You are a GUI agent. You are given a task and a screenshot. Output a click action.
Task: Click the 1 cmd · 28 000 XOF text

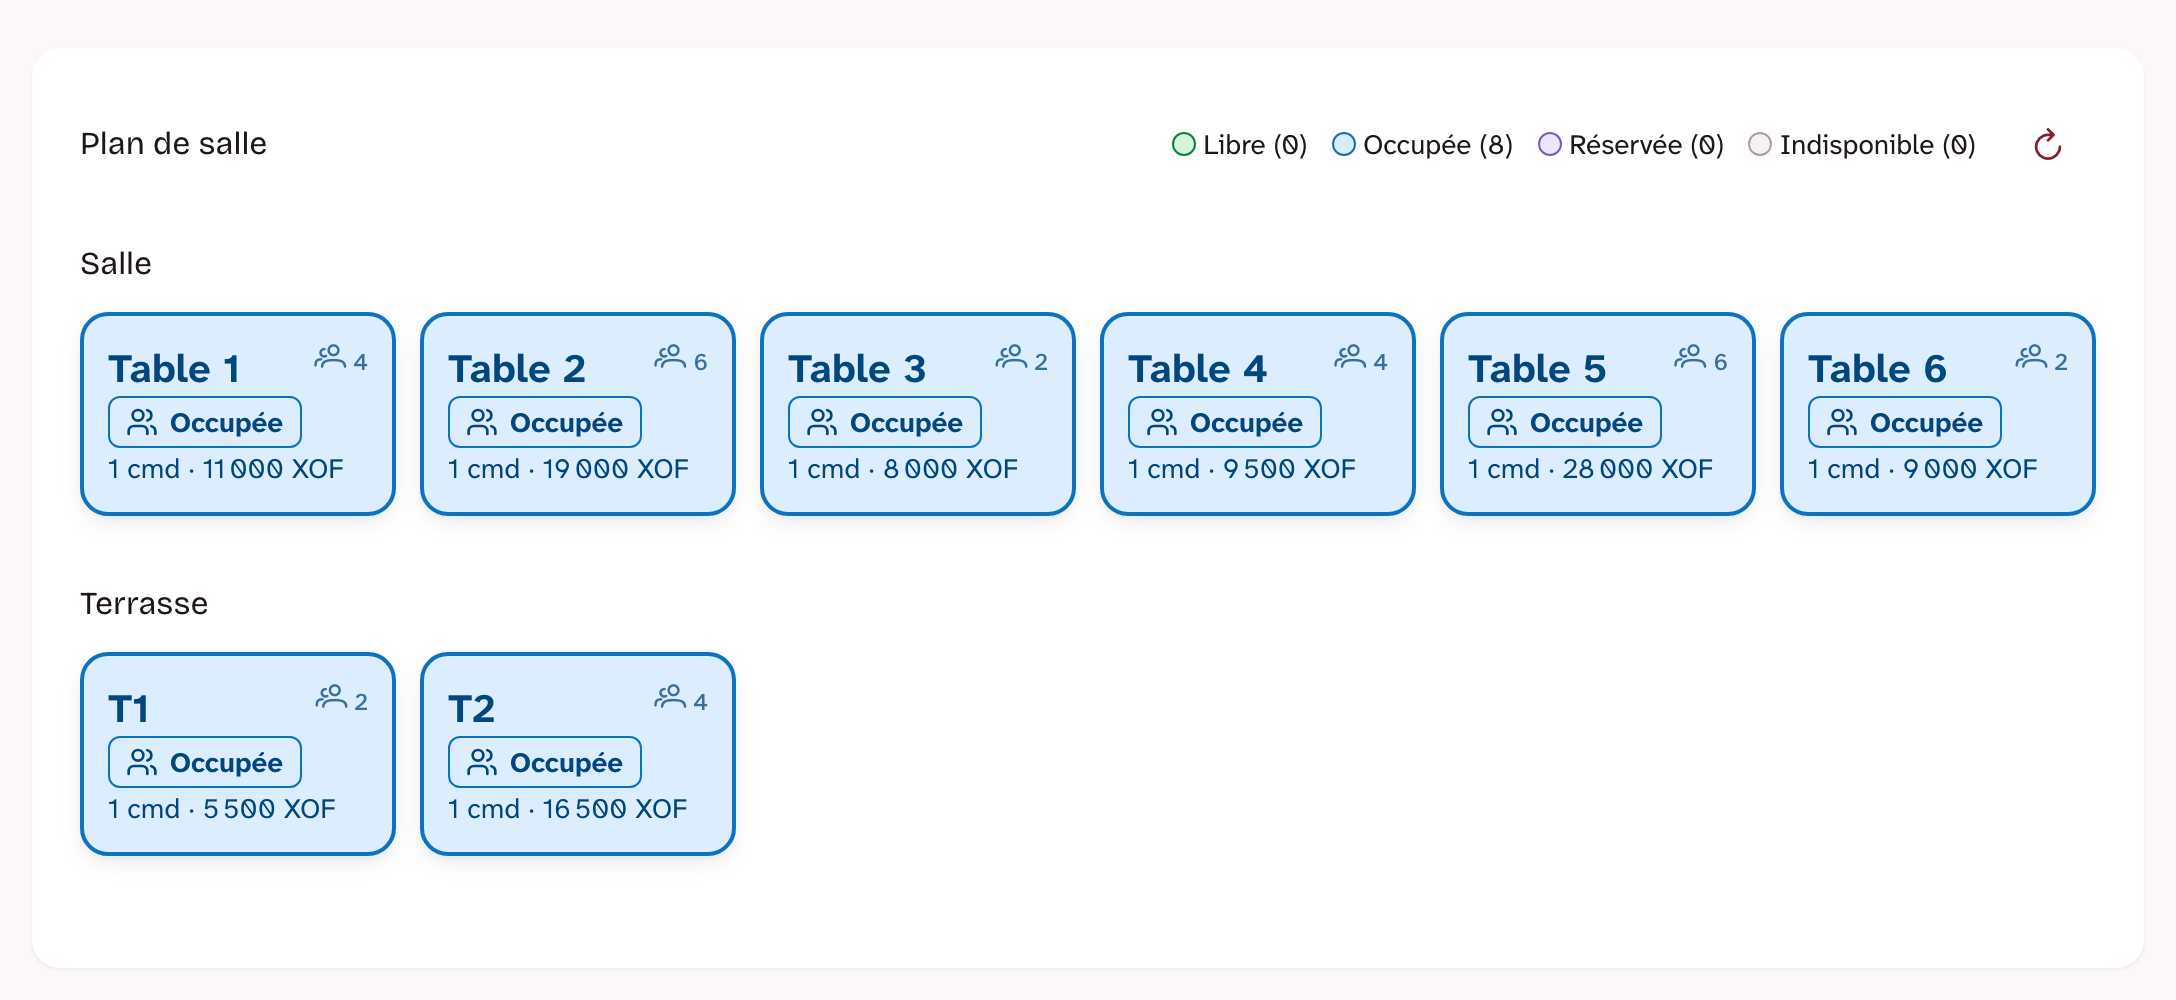coord(1591,469)
